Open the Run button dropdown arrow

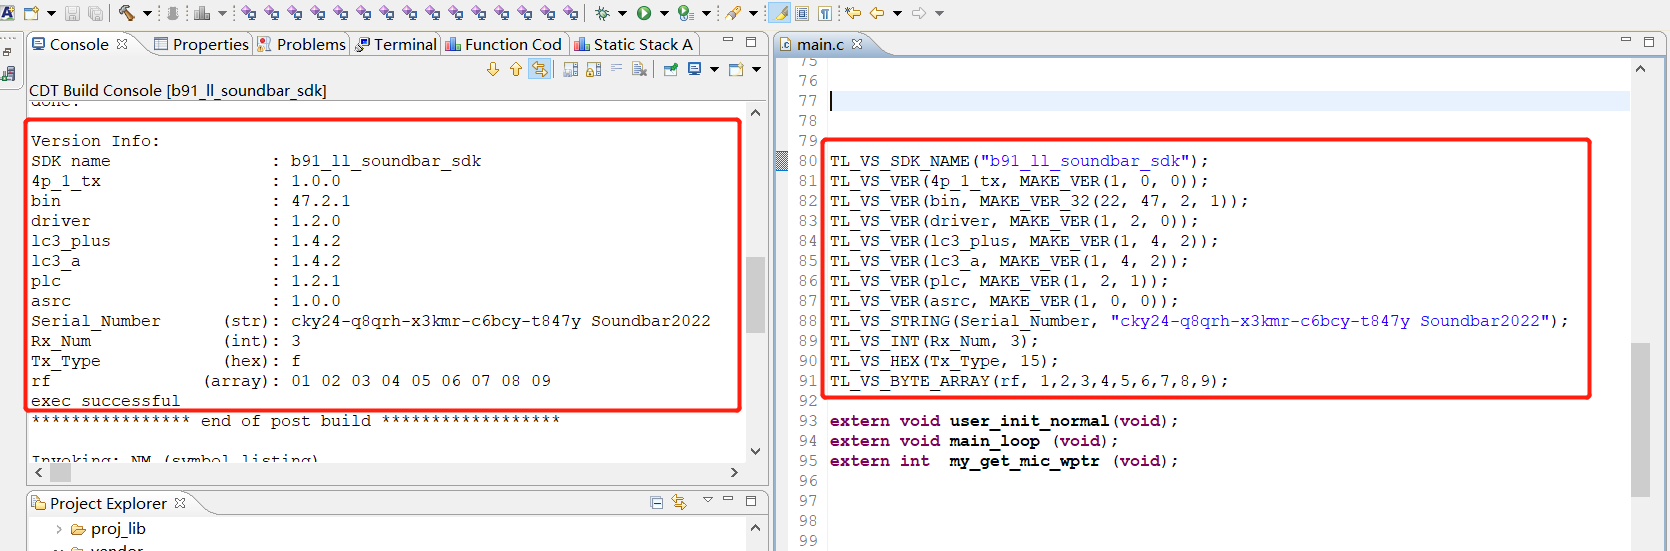click(x=663, y=13)
